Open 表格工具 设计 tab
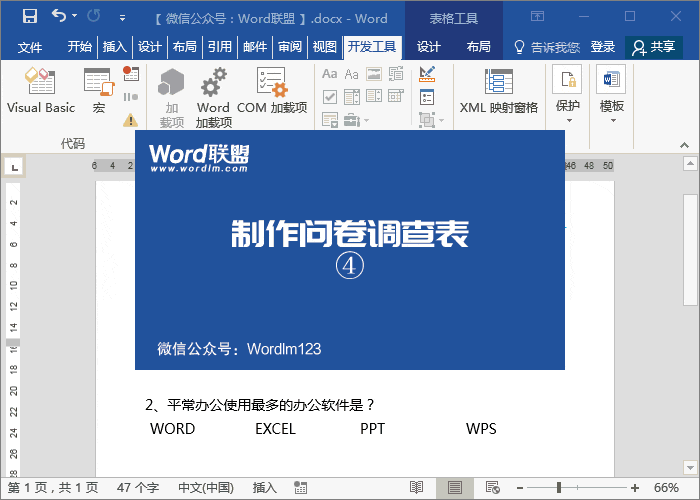Screen dimensions: 700x500 (429, 46)
